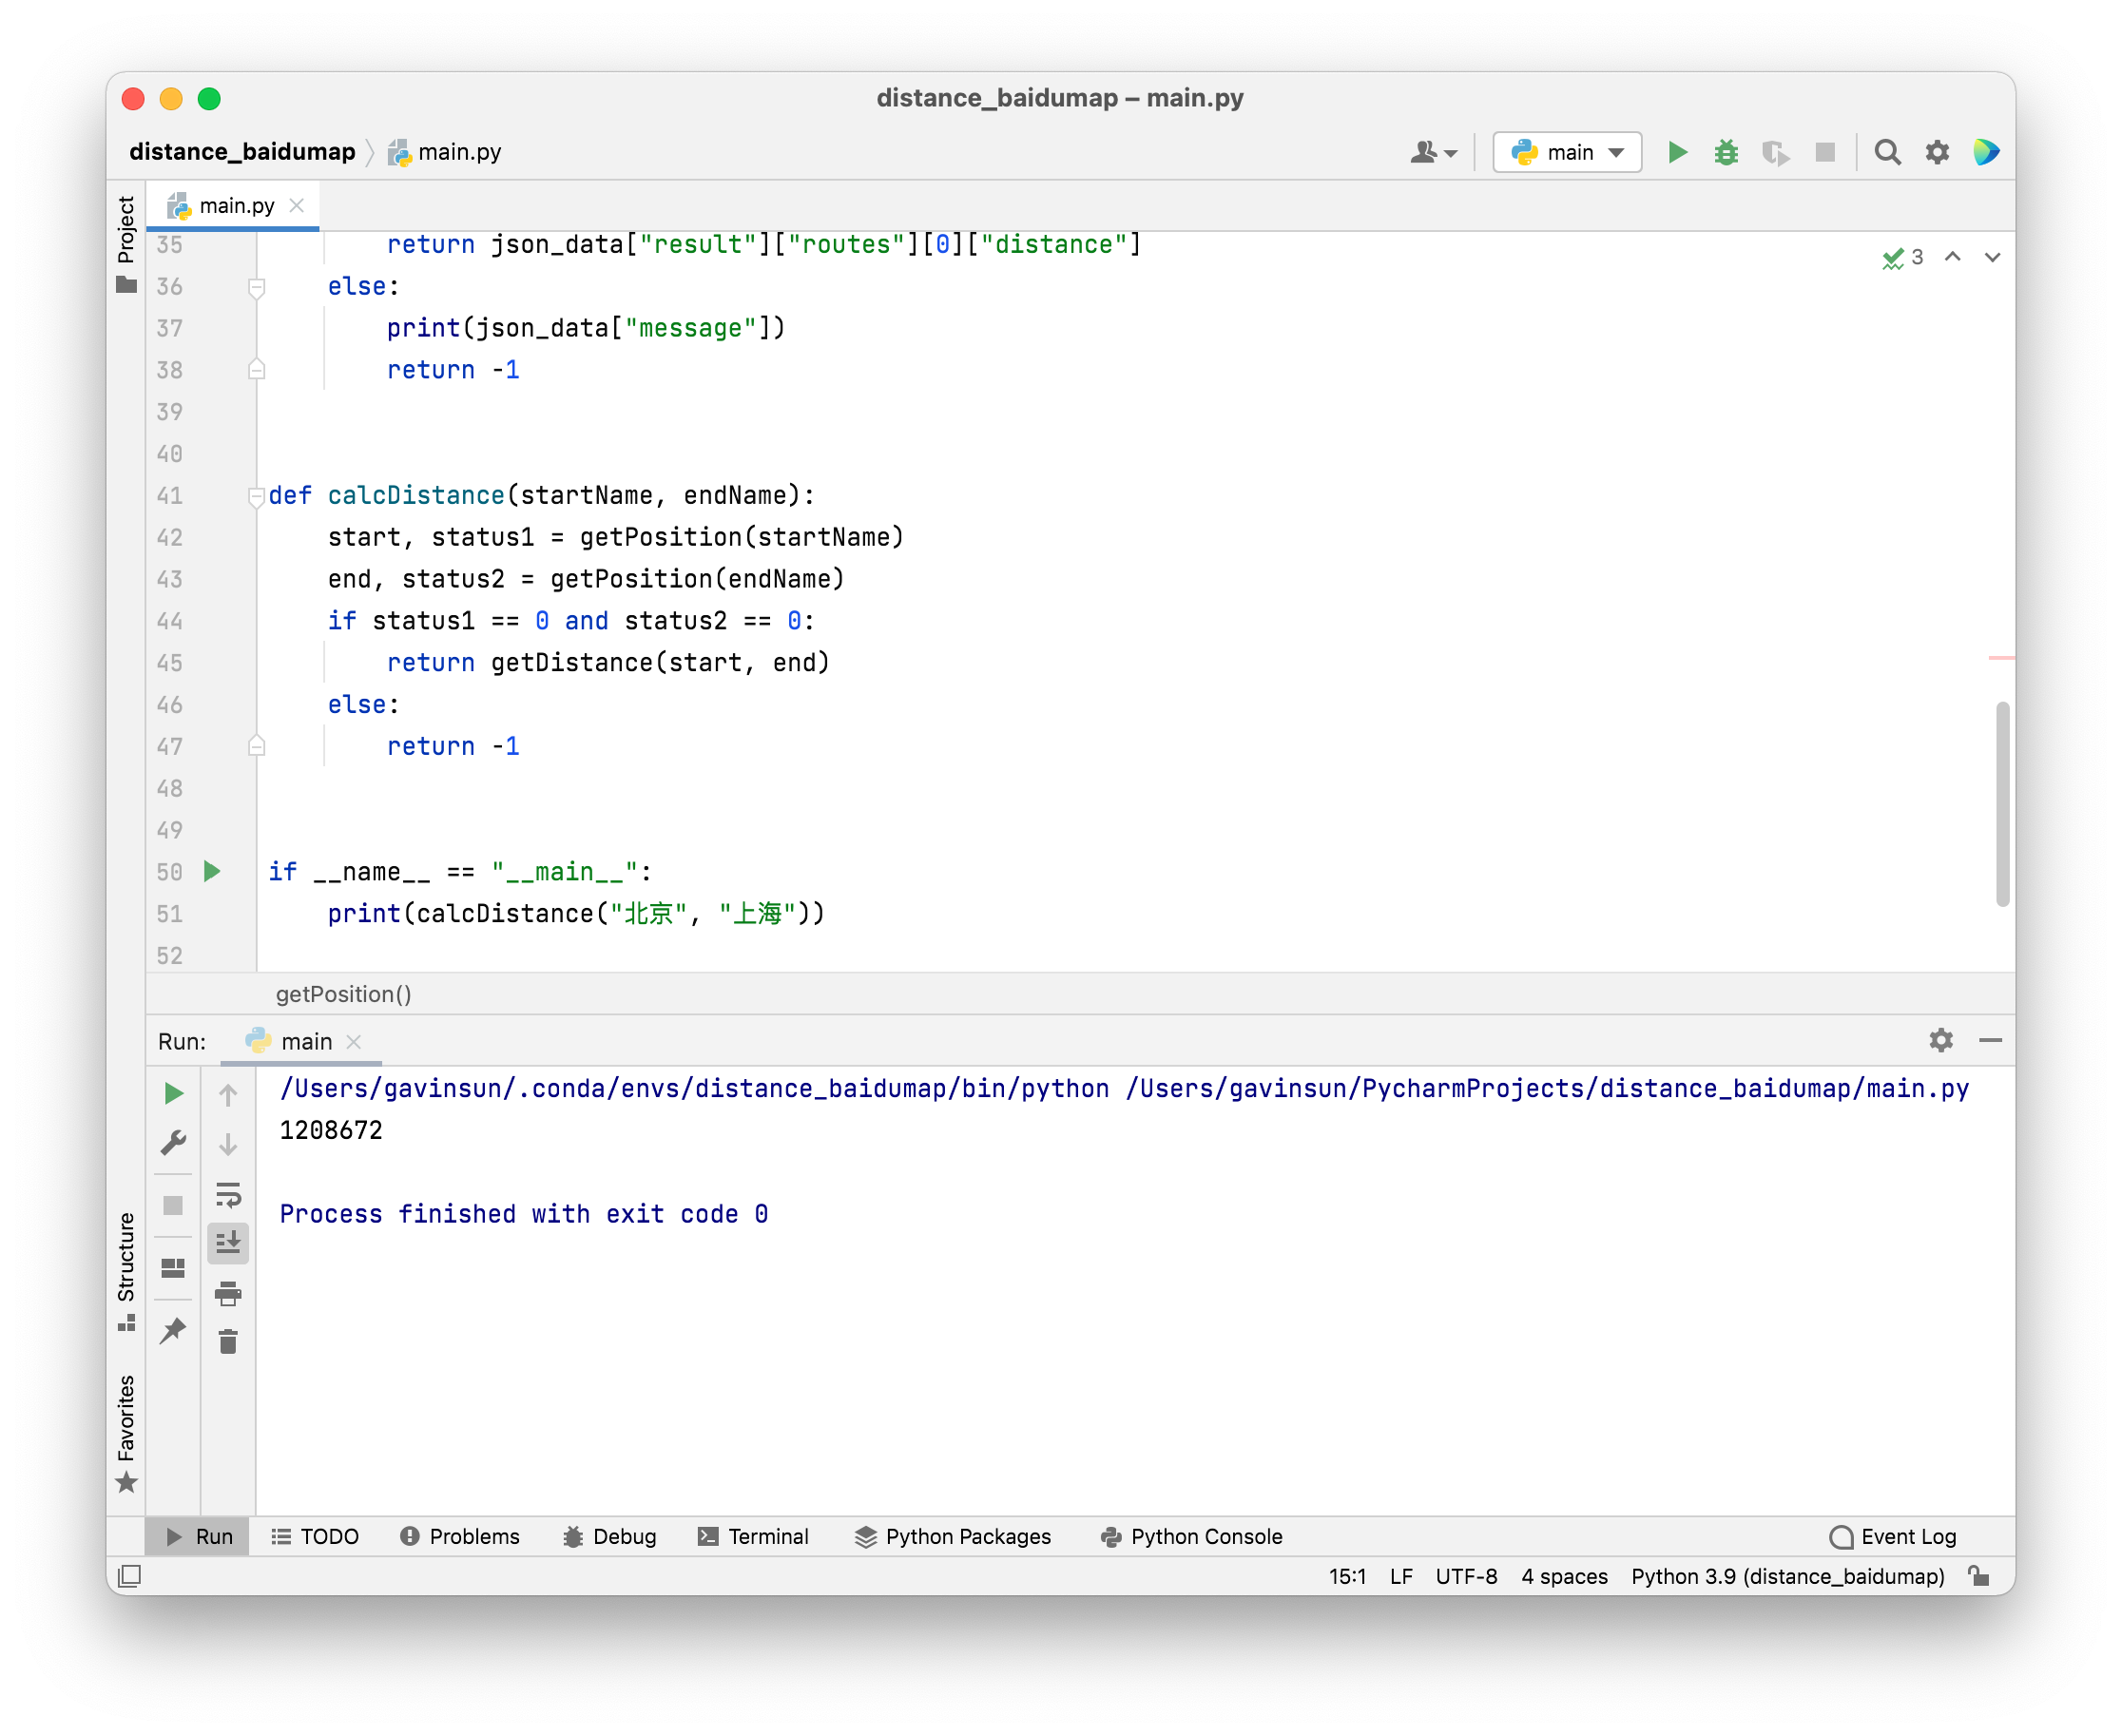Open Search Everywhere magnifier icon
The width and height of the screenshot is (2122, 1736).
[x=1887, y=152]
